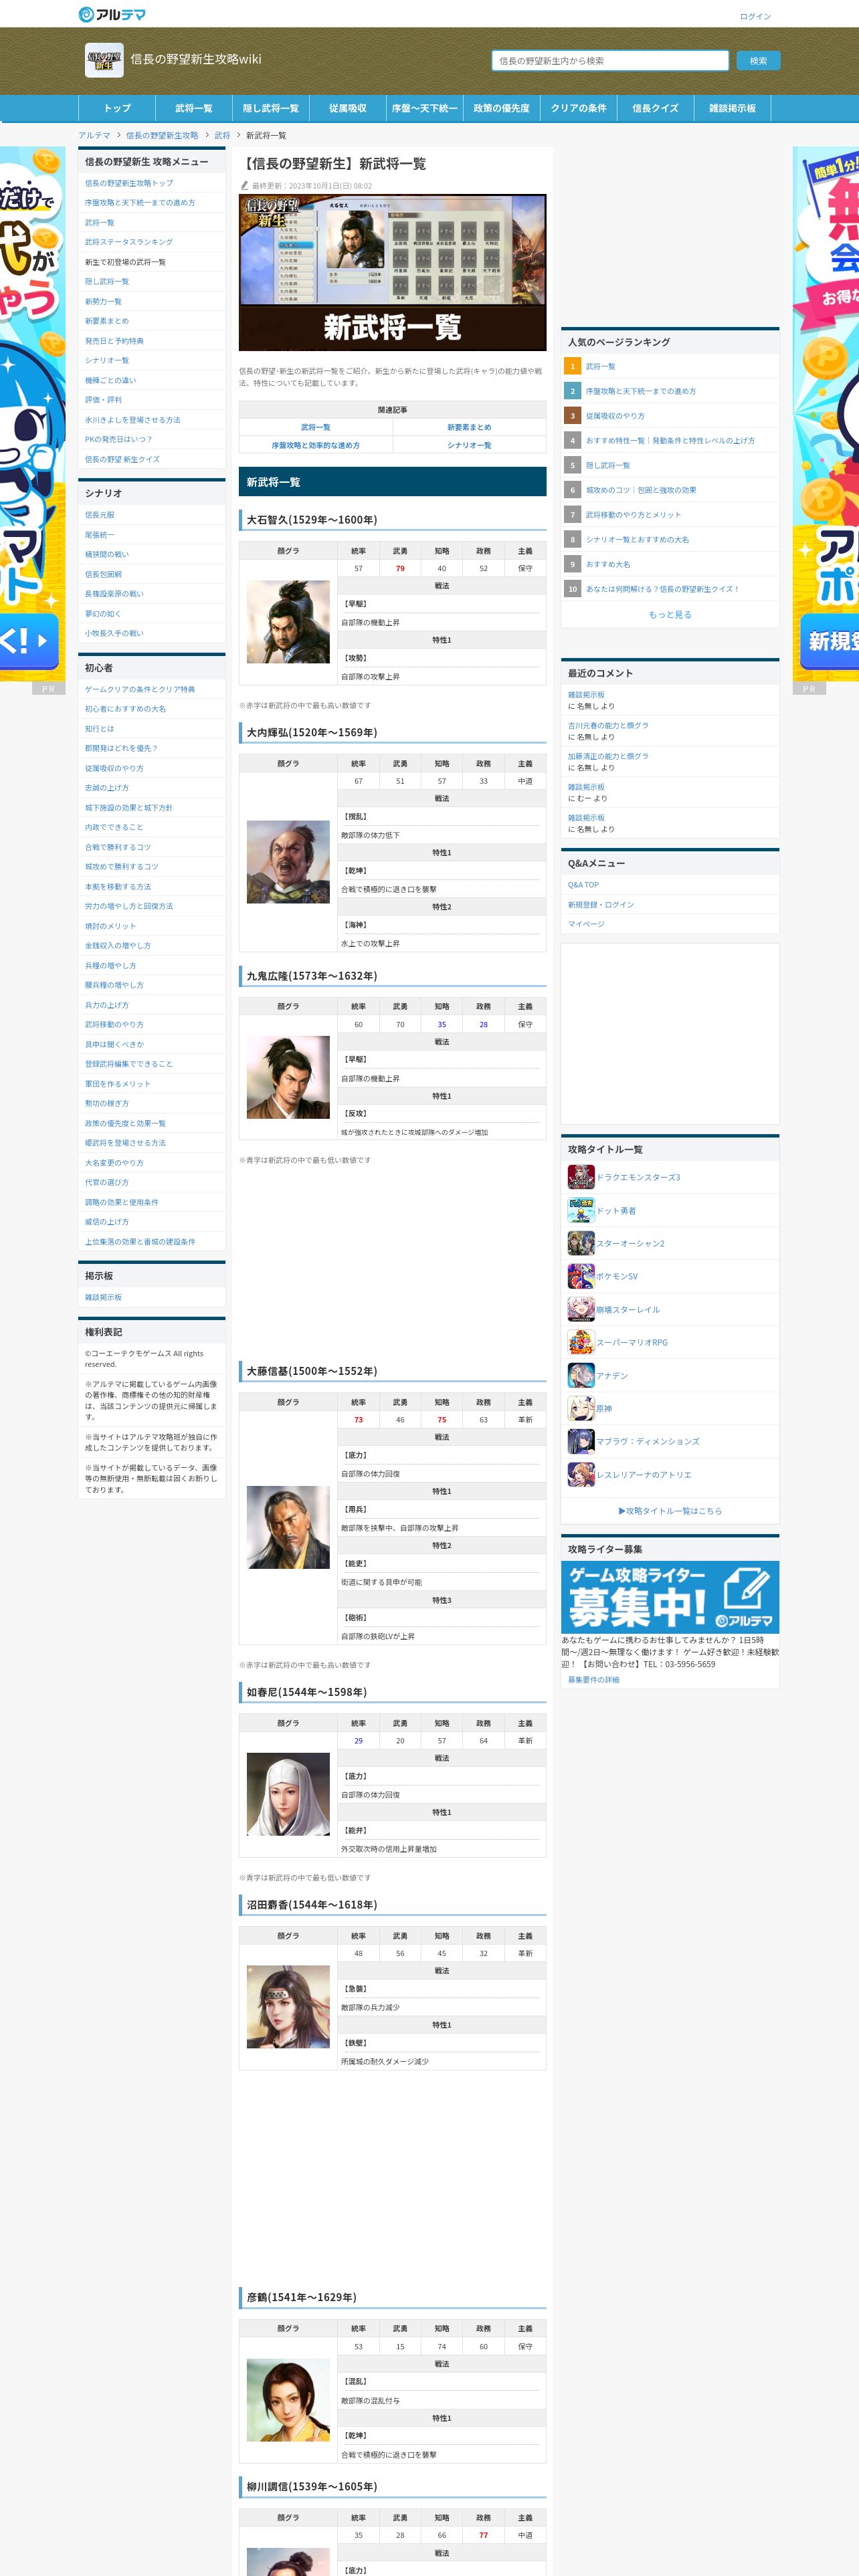Screen dimensions: 859x2576
Task: Click the 検索 search button
Action: tap(758, 61)
